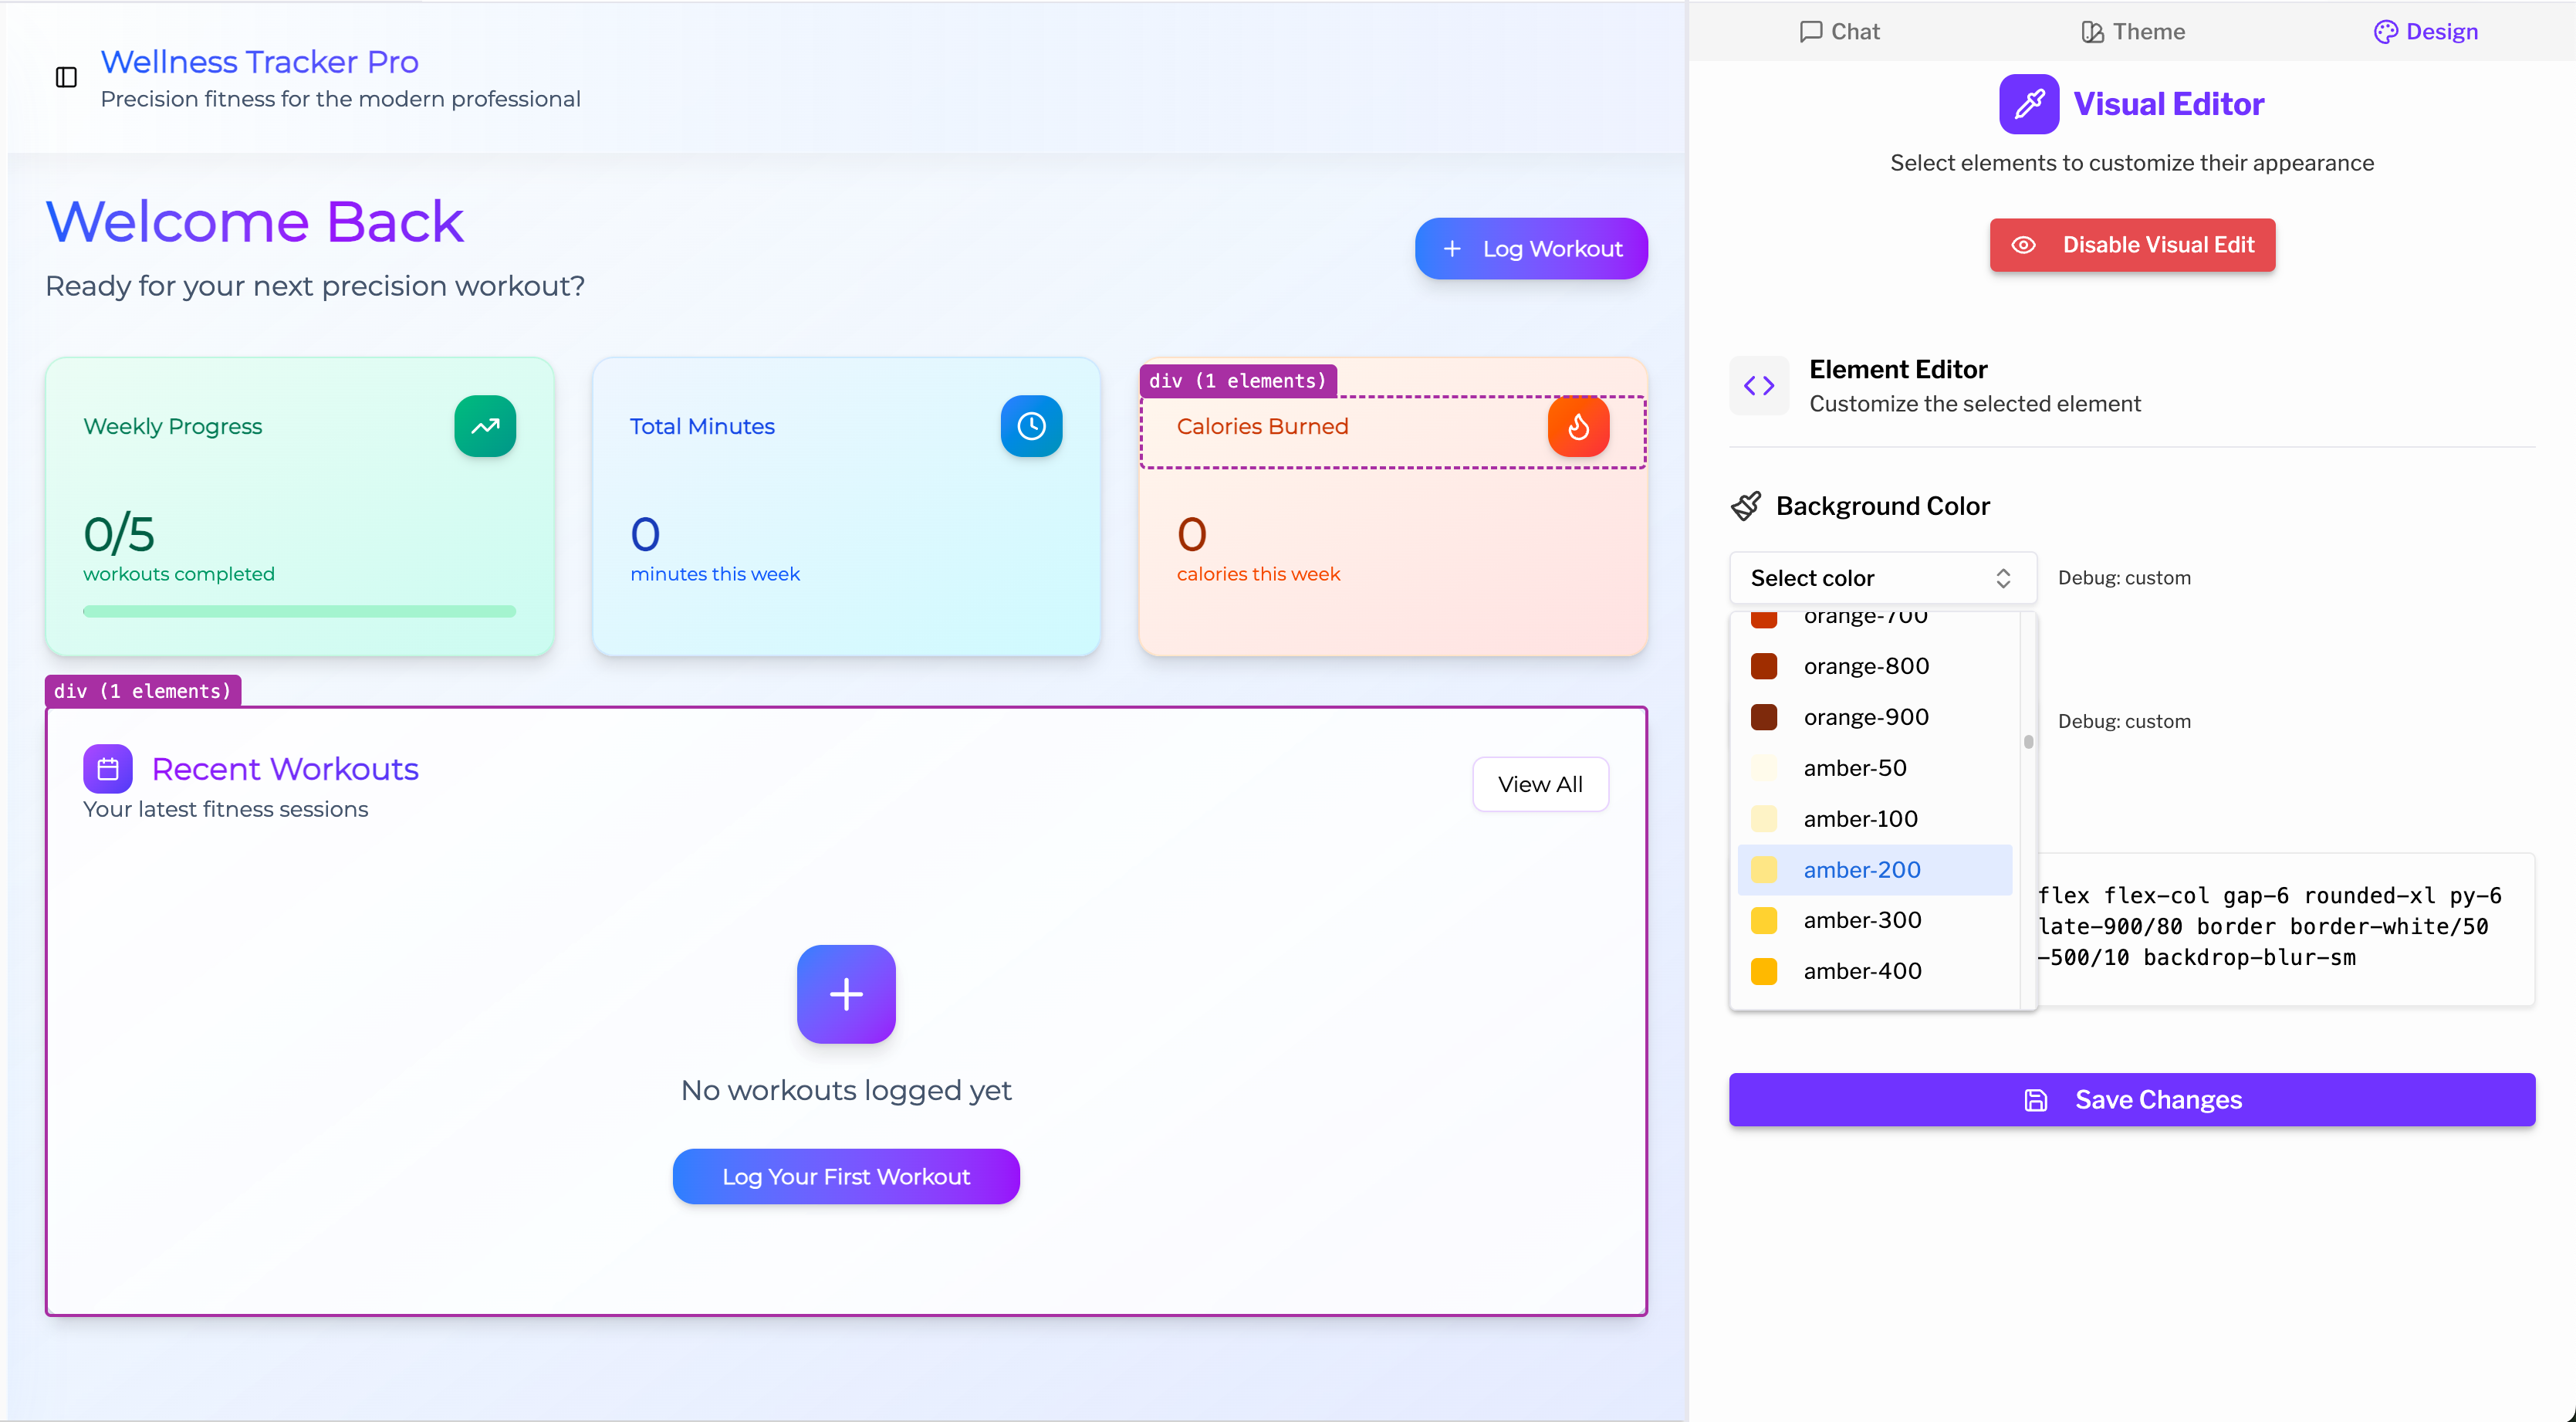
Task: Pick orange-800 in the dropdown list
Action: point(1866,666)
